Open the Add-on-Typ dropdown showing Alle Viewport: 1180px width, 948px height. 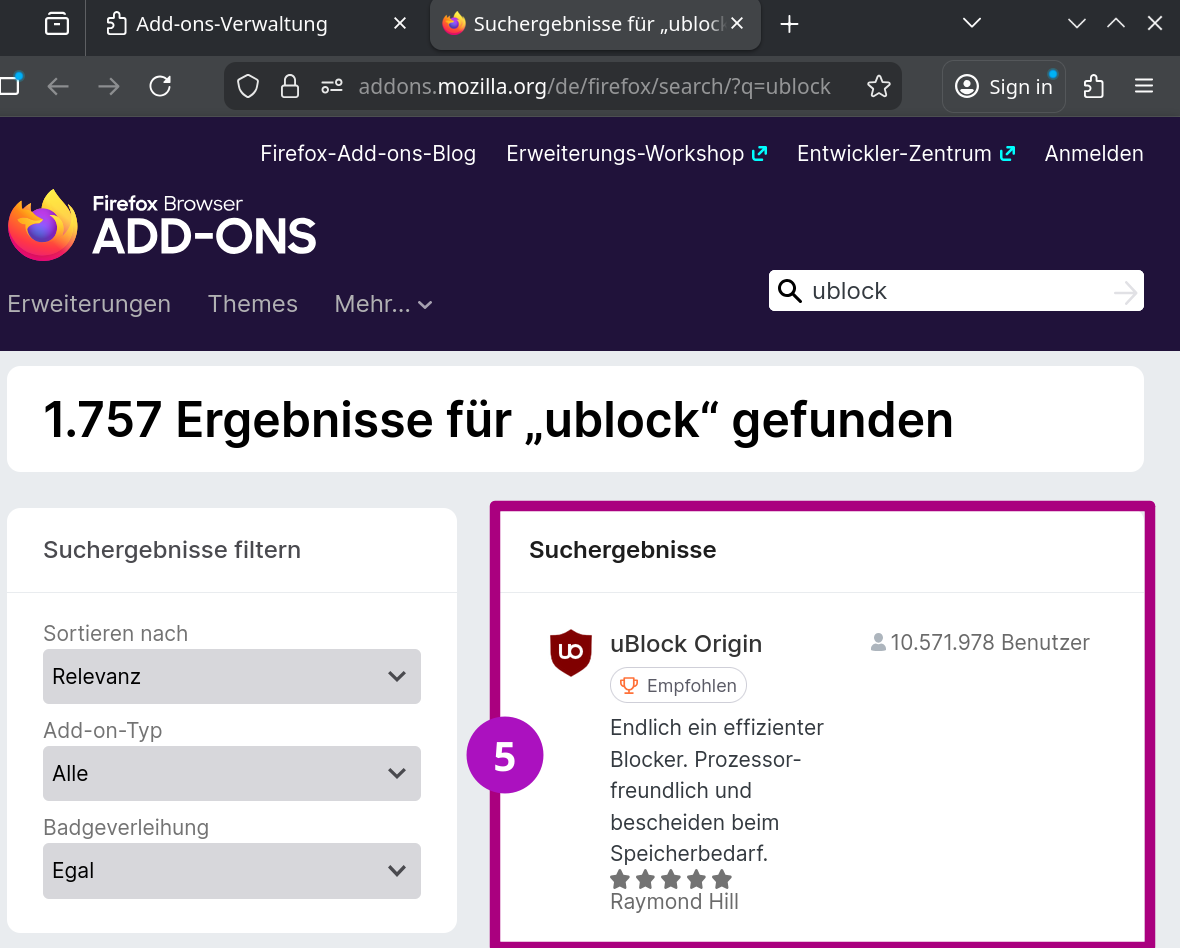point(231,773)
